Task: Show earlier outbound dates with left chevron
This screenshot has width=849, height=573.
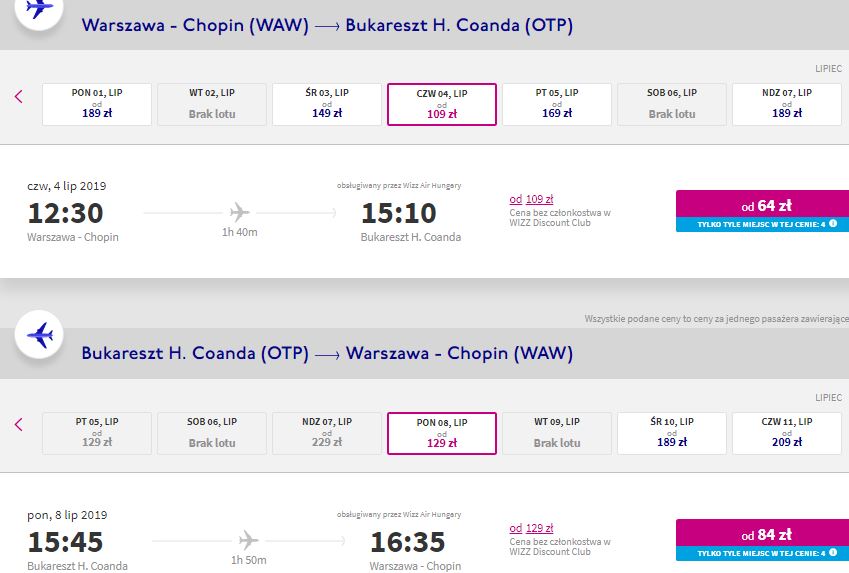Action: (19, 97)
